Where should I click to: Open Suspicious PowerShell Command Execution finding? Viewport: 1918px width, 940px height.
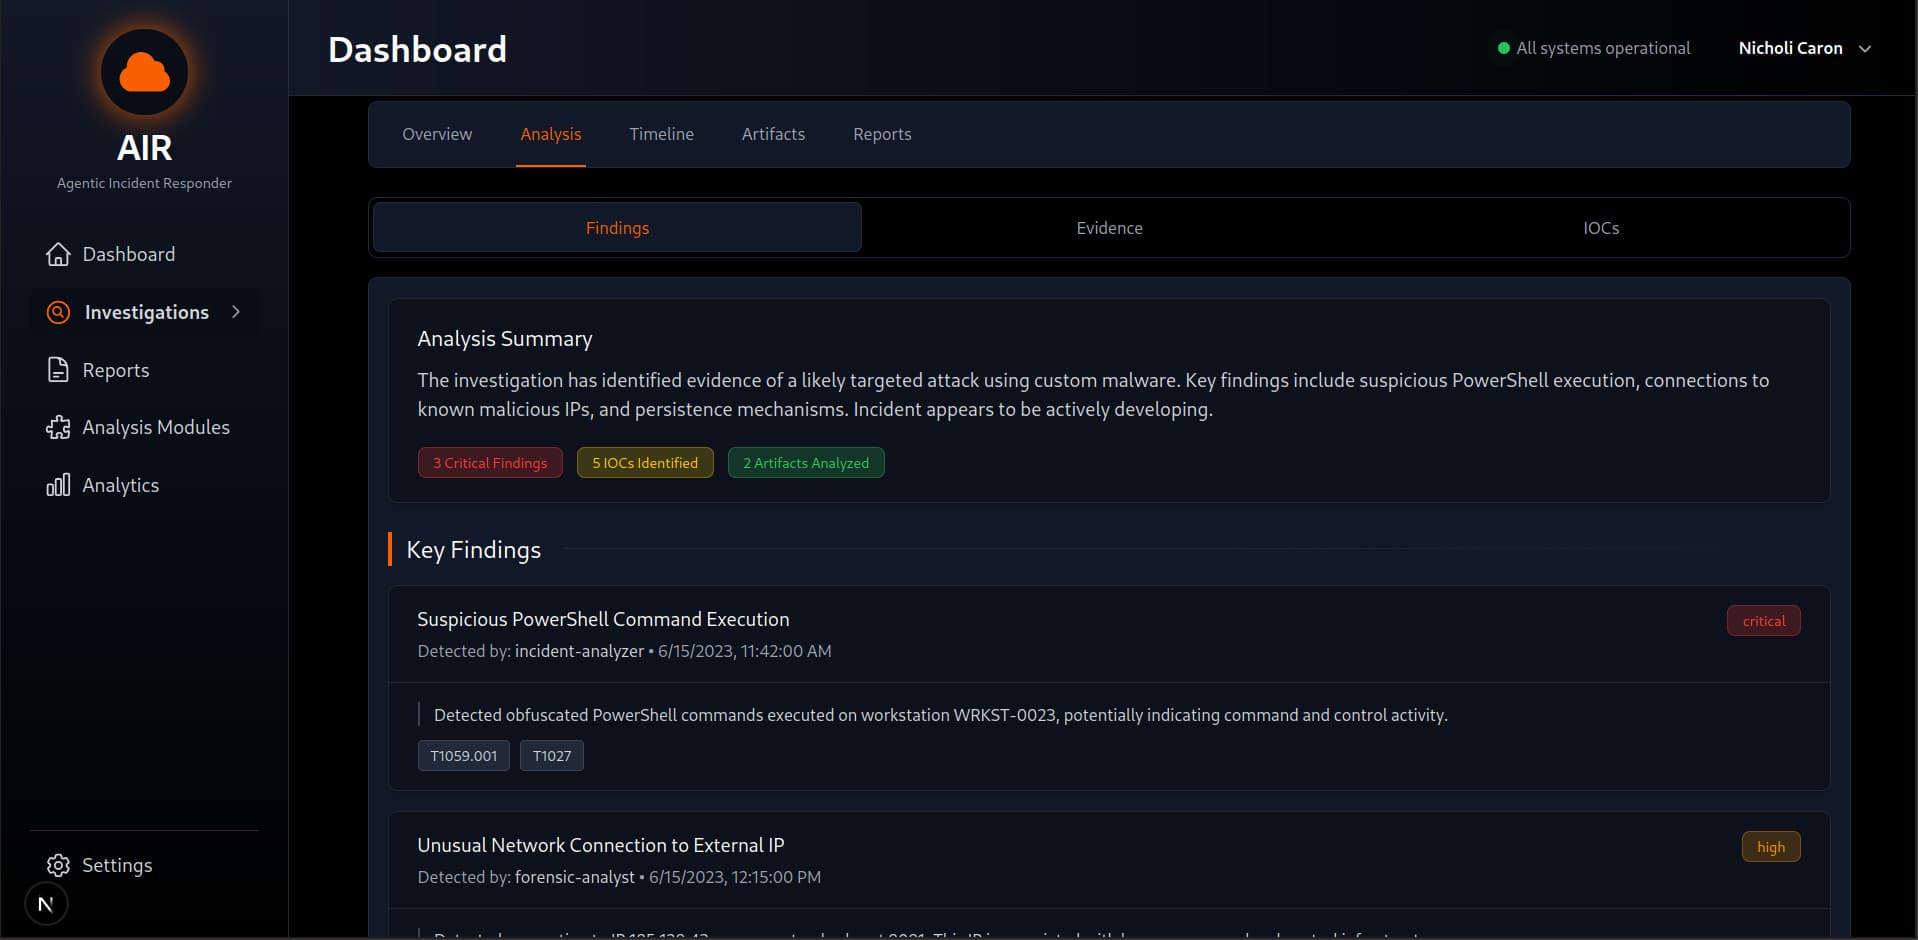tap(603, 619)
